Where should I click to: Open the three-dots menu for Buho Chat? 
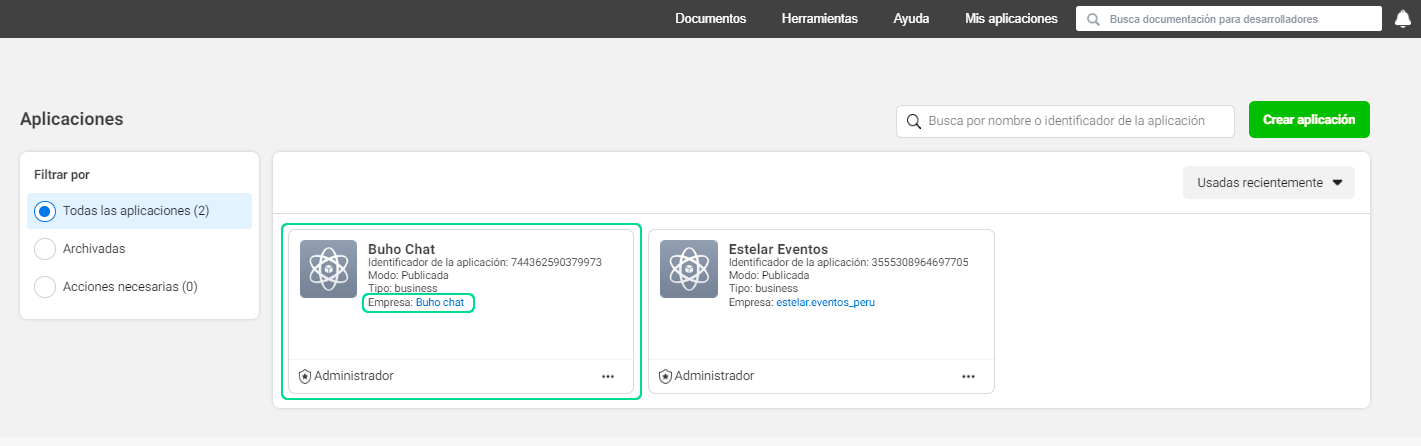click(608, 376)
